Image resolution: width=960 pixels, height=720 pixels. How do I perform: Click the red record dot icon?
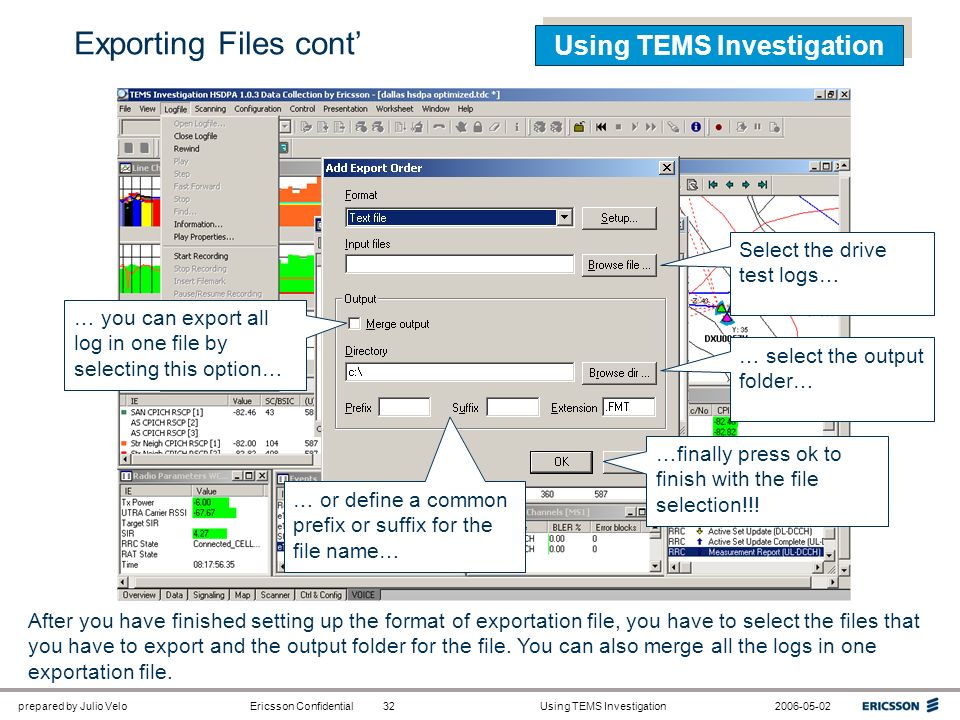tap(719, 127)
